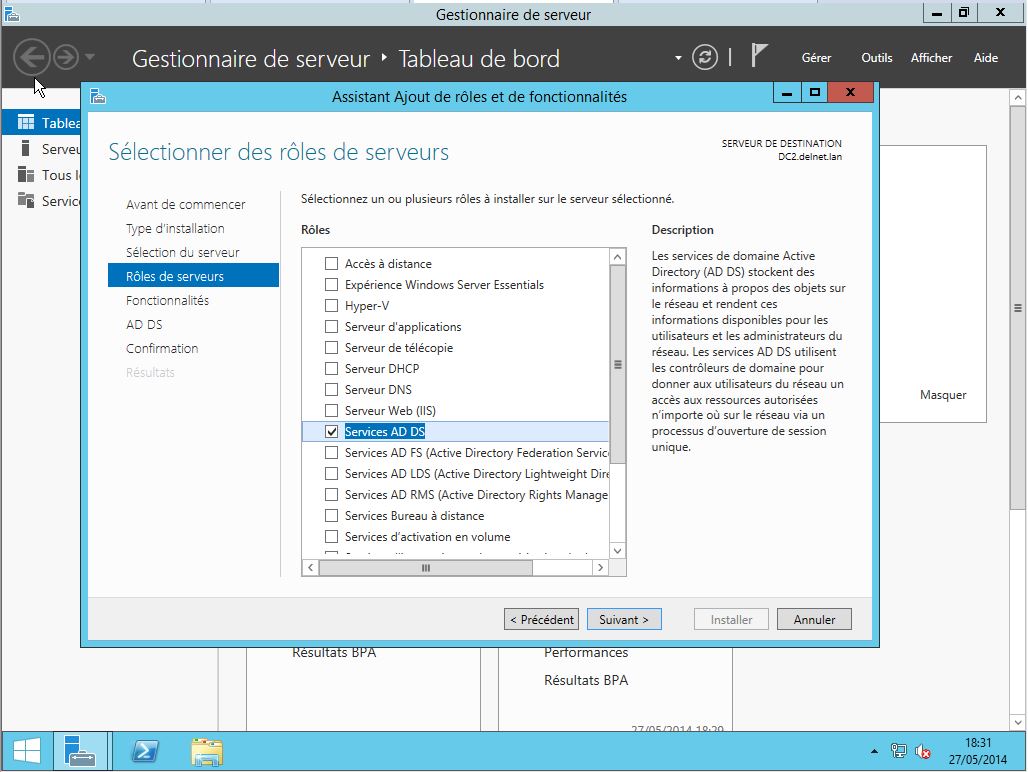The height and width of the screenshot is (772, 1028).
Task: Uncheck the Services AD DS role
Action: point(332,431)
